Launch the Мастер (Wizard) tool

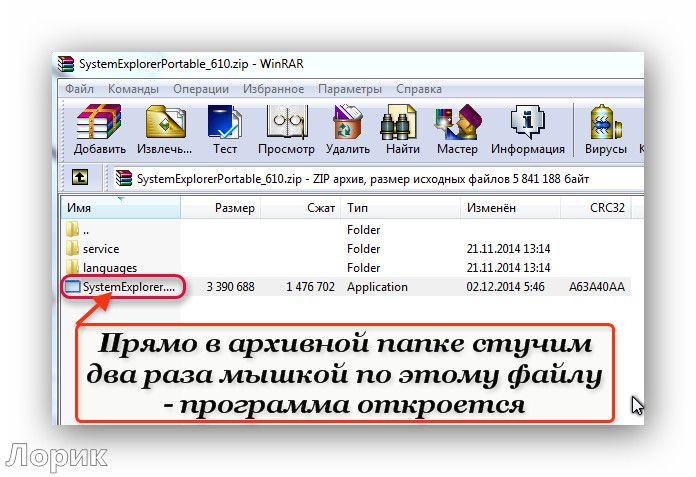(457, 122)
